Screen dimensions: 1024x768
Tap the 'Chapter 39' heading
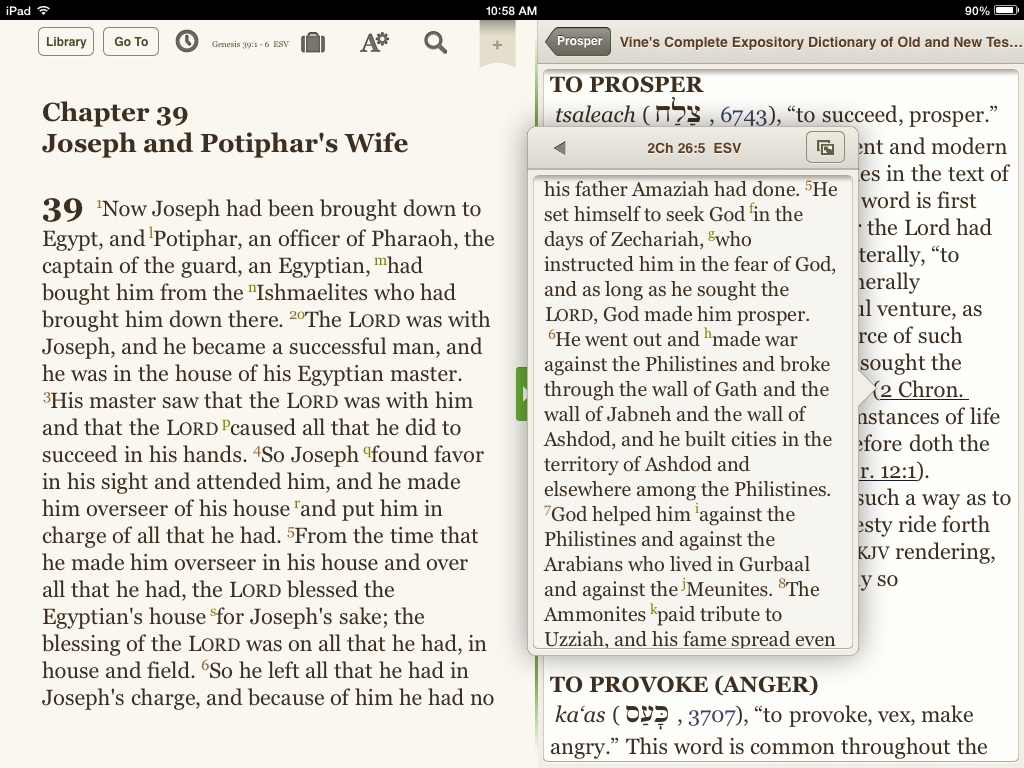point(115,113)
